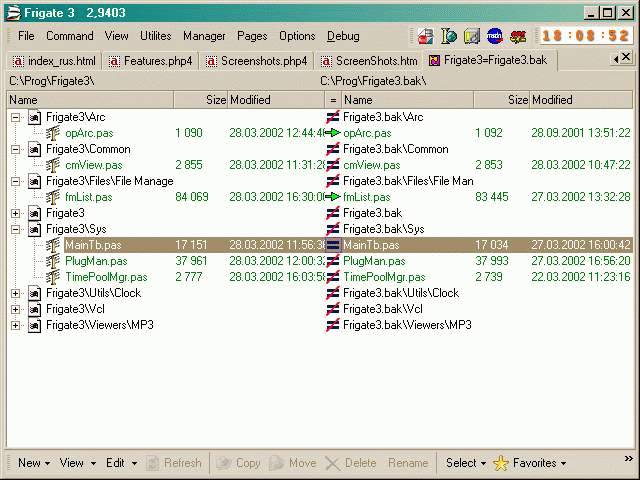The height and width of the screenshot is (480, 640).
Task: Collapse the Frigate3\Sys tree node
Action: (x=16, y=229)
